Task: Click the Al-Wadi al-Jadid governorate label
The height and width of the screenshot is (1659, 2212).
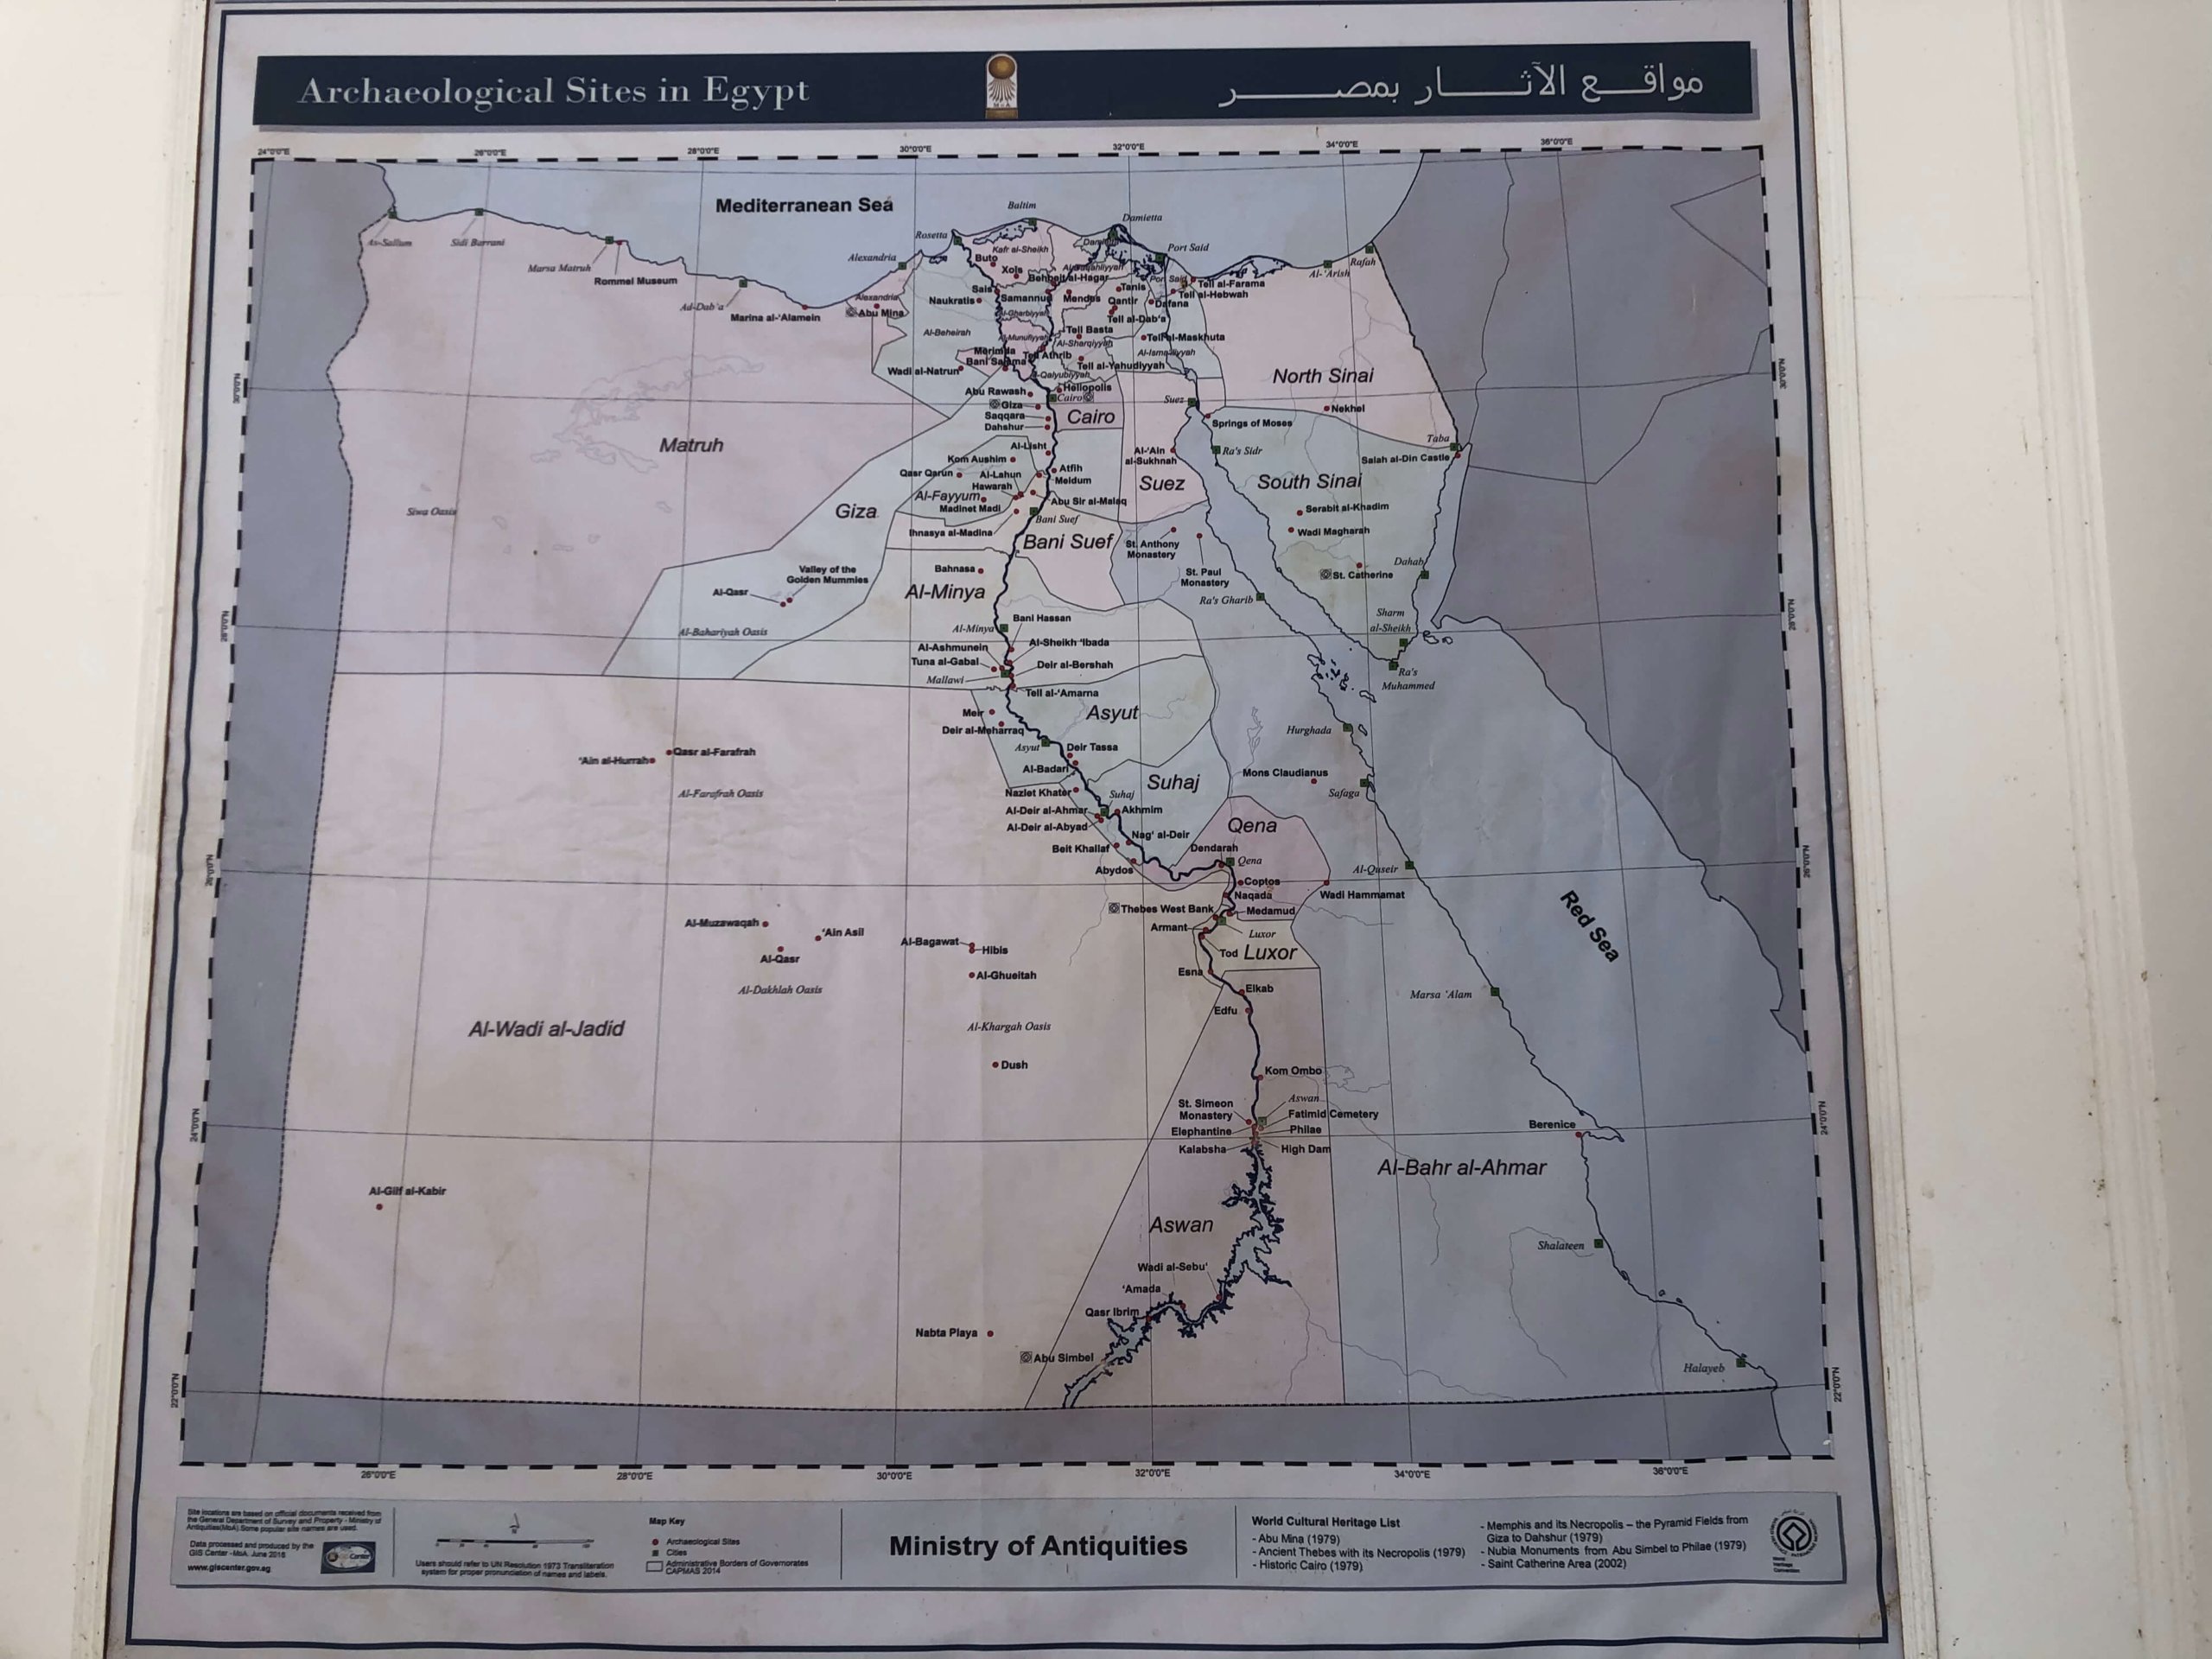Action: coord(546,1029)
